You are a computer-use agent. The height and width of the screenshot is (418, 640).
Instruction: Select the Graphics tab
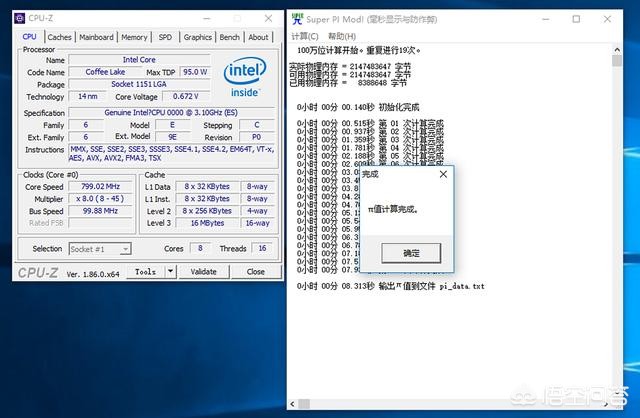(198, 37)
